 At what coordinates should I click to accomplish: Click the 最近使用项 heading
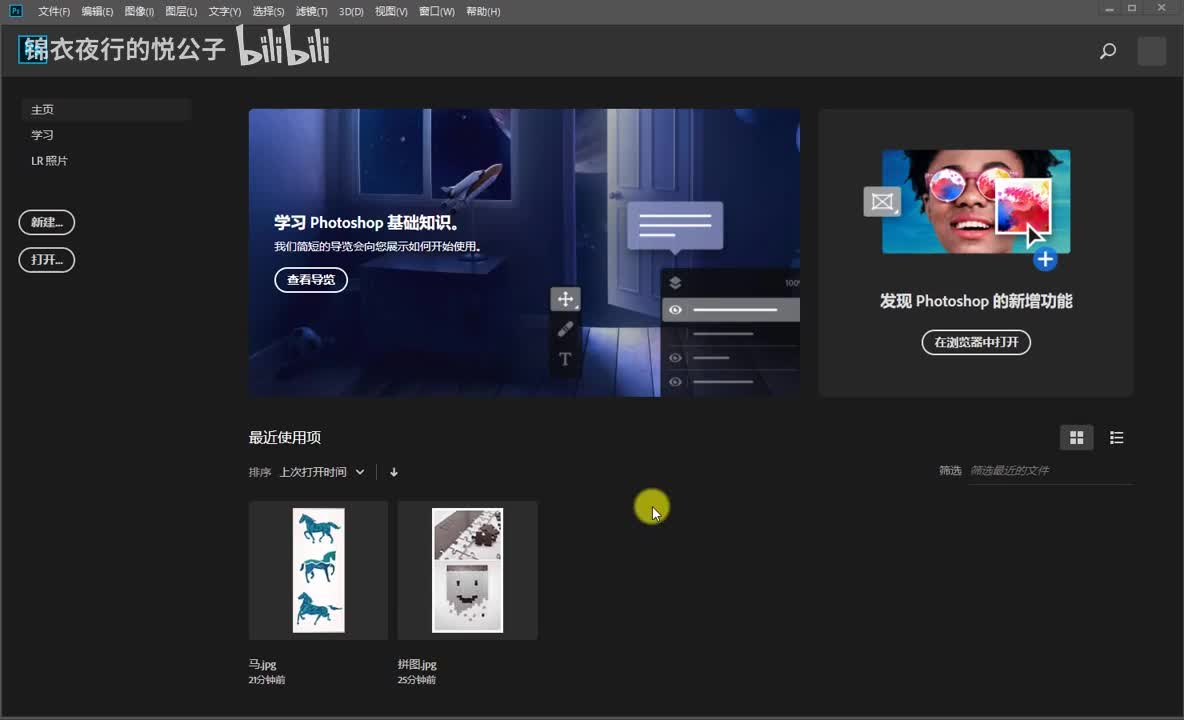point(285,438)
